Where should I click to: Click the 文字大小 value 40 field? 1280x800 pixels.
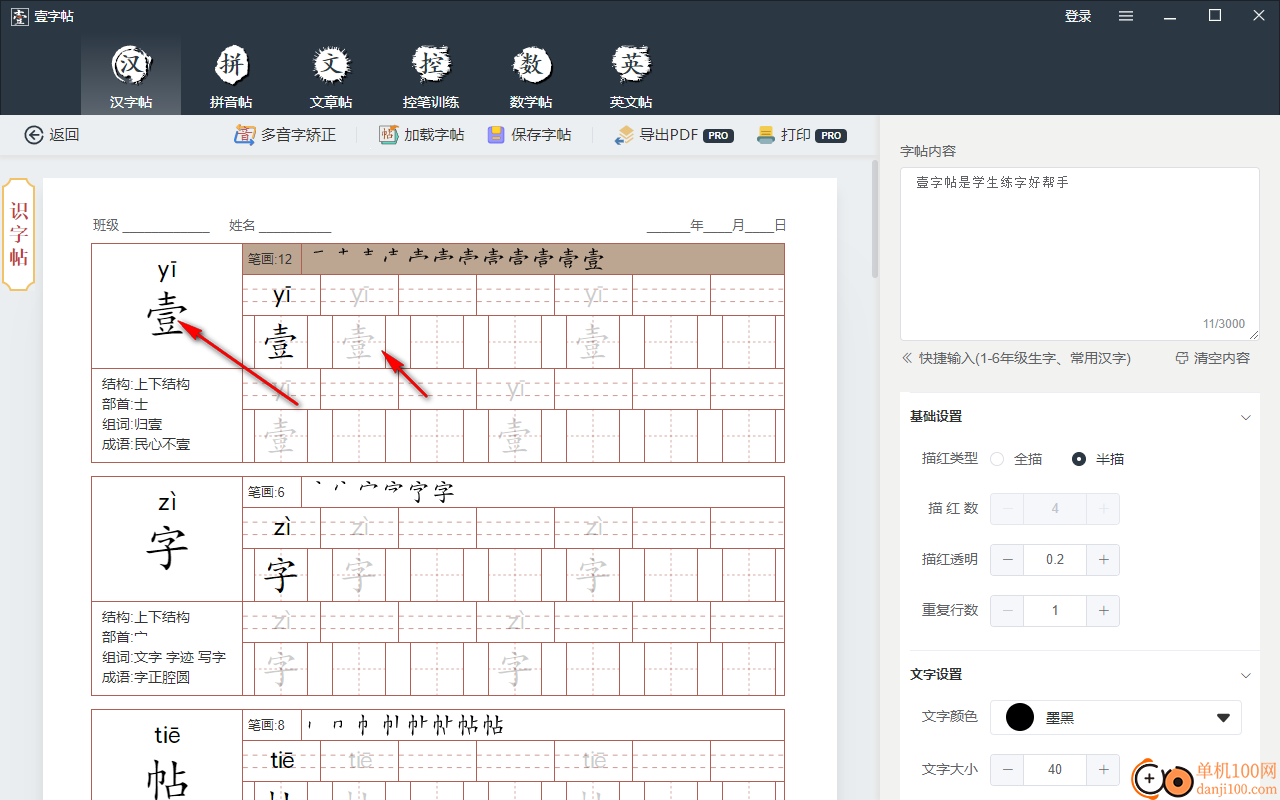[x=1055, y=769]
